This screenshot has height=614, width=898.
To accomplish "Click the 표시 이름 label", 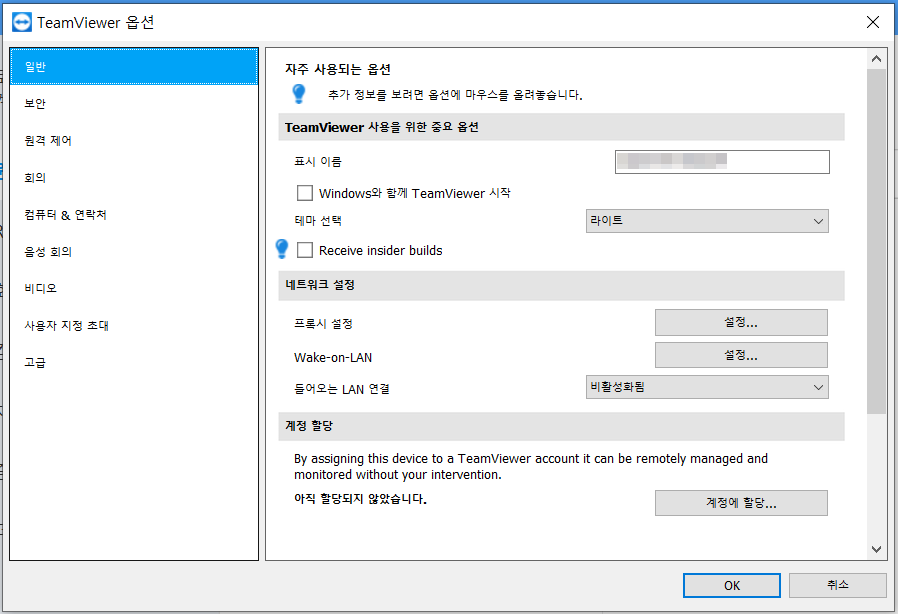I will point(317,162).
